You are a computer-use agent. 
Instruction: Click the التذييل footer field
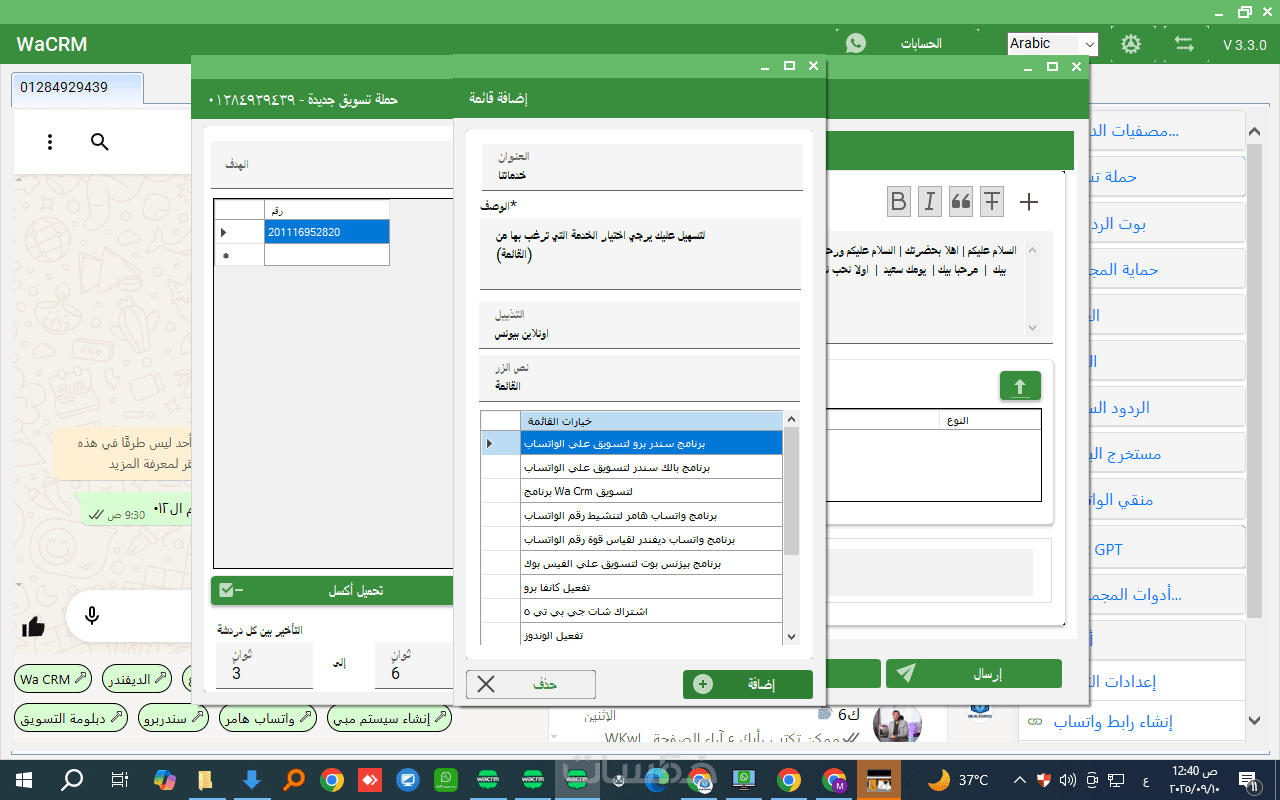(640, 325)
